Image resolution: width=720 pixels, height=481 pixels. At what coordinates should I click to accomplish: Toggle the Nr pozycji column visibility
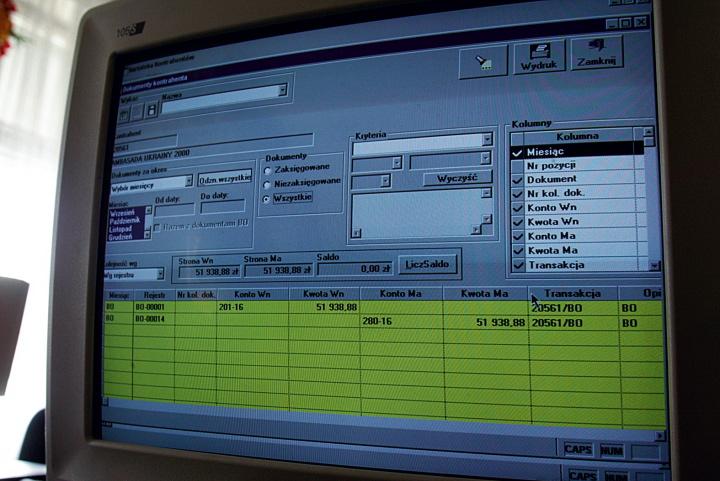517,164
